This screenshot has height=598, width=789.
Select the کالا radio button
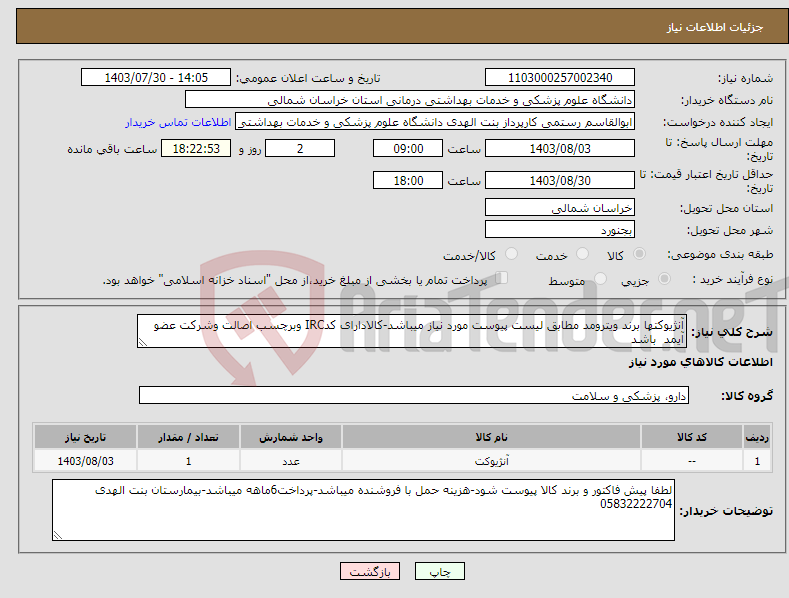pyautogui.click(x=640, y=254)
